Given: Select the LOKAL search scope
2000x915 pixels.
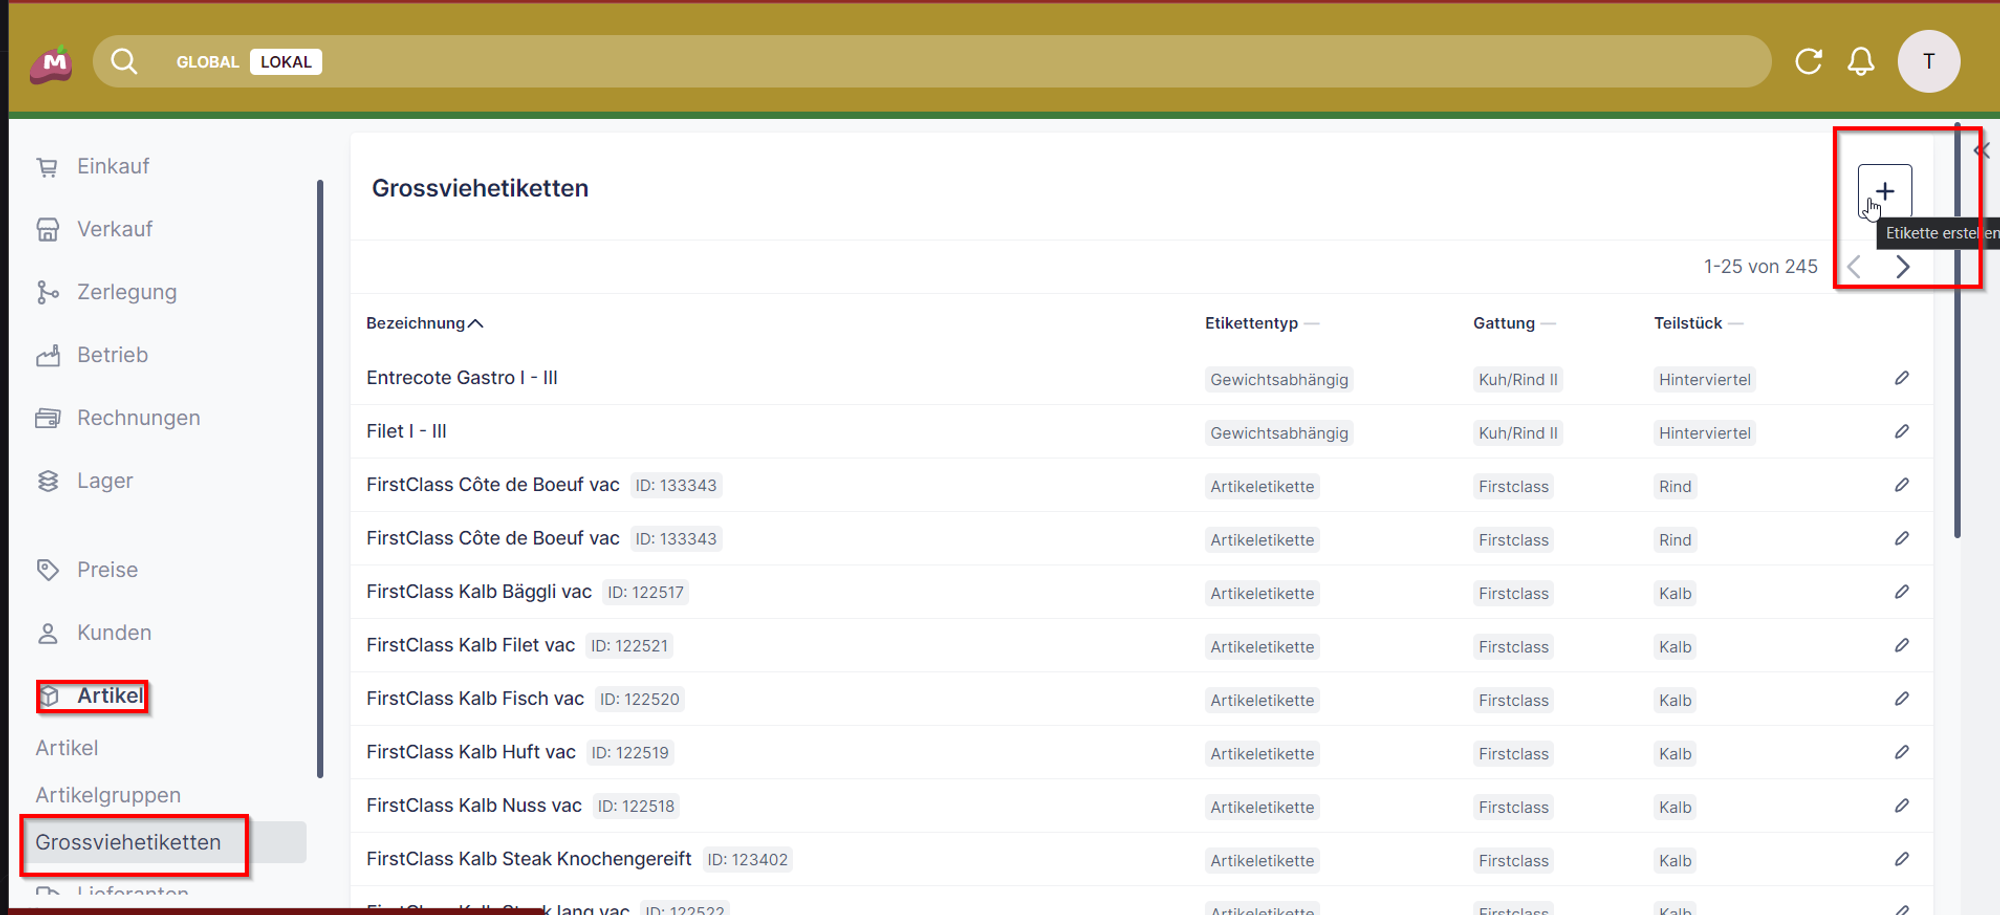Looking at the screenshot, I should (x=286, y=62).
